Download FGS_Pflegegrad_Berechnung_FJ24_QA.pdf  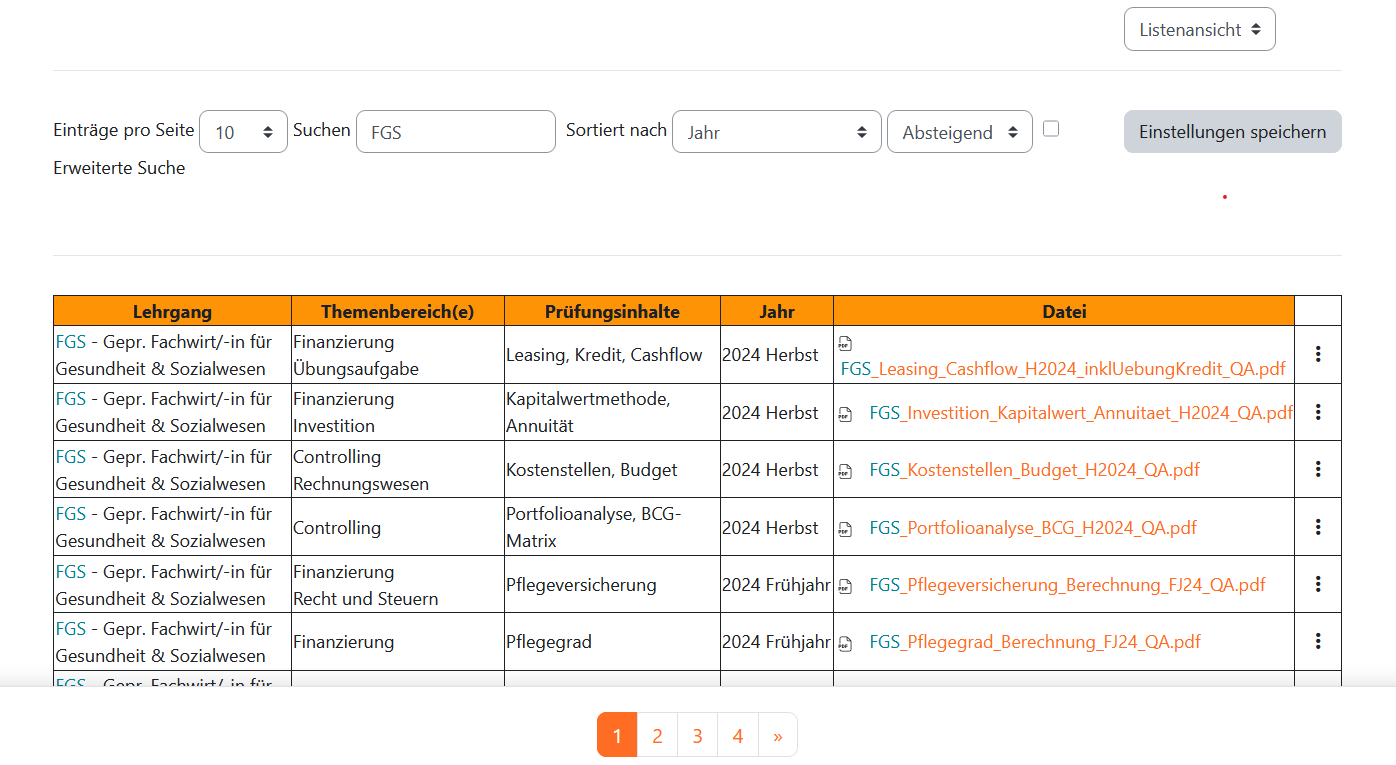point(1035,642)
